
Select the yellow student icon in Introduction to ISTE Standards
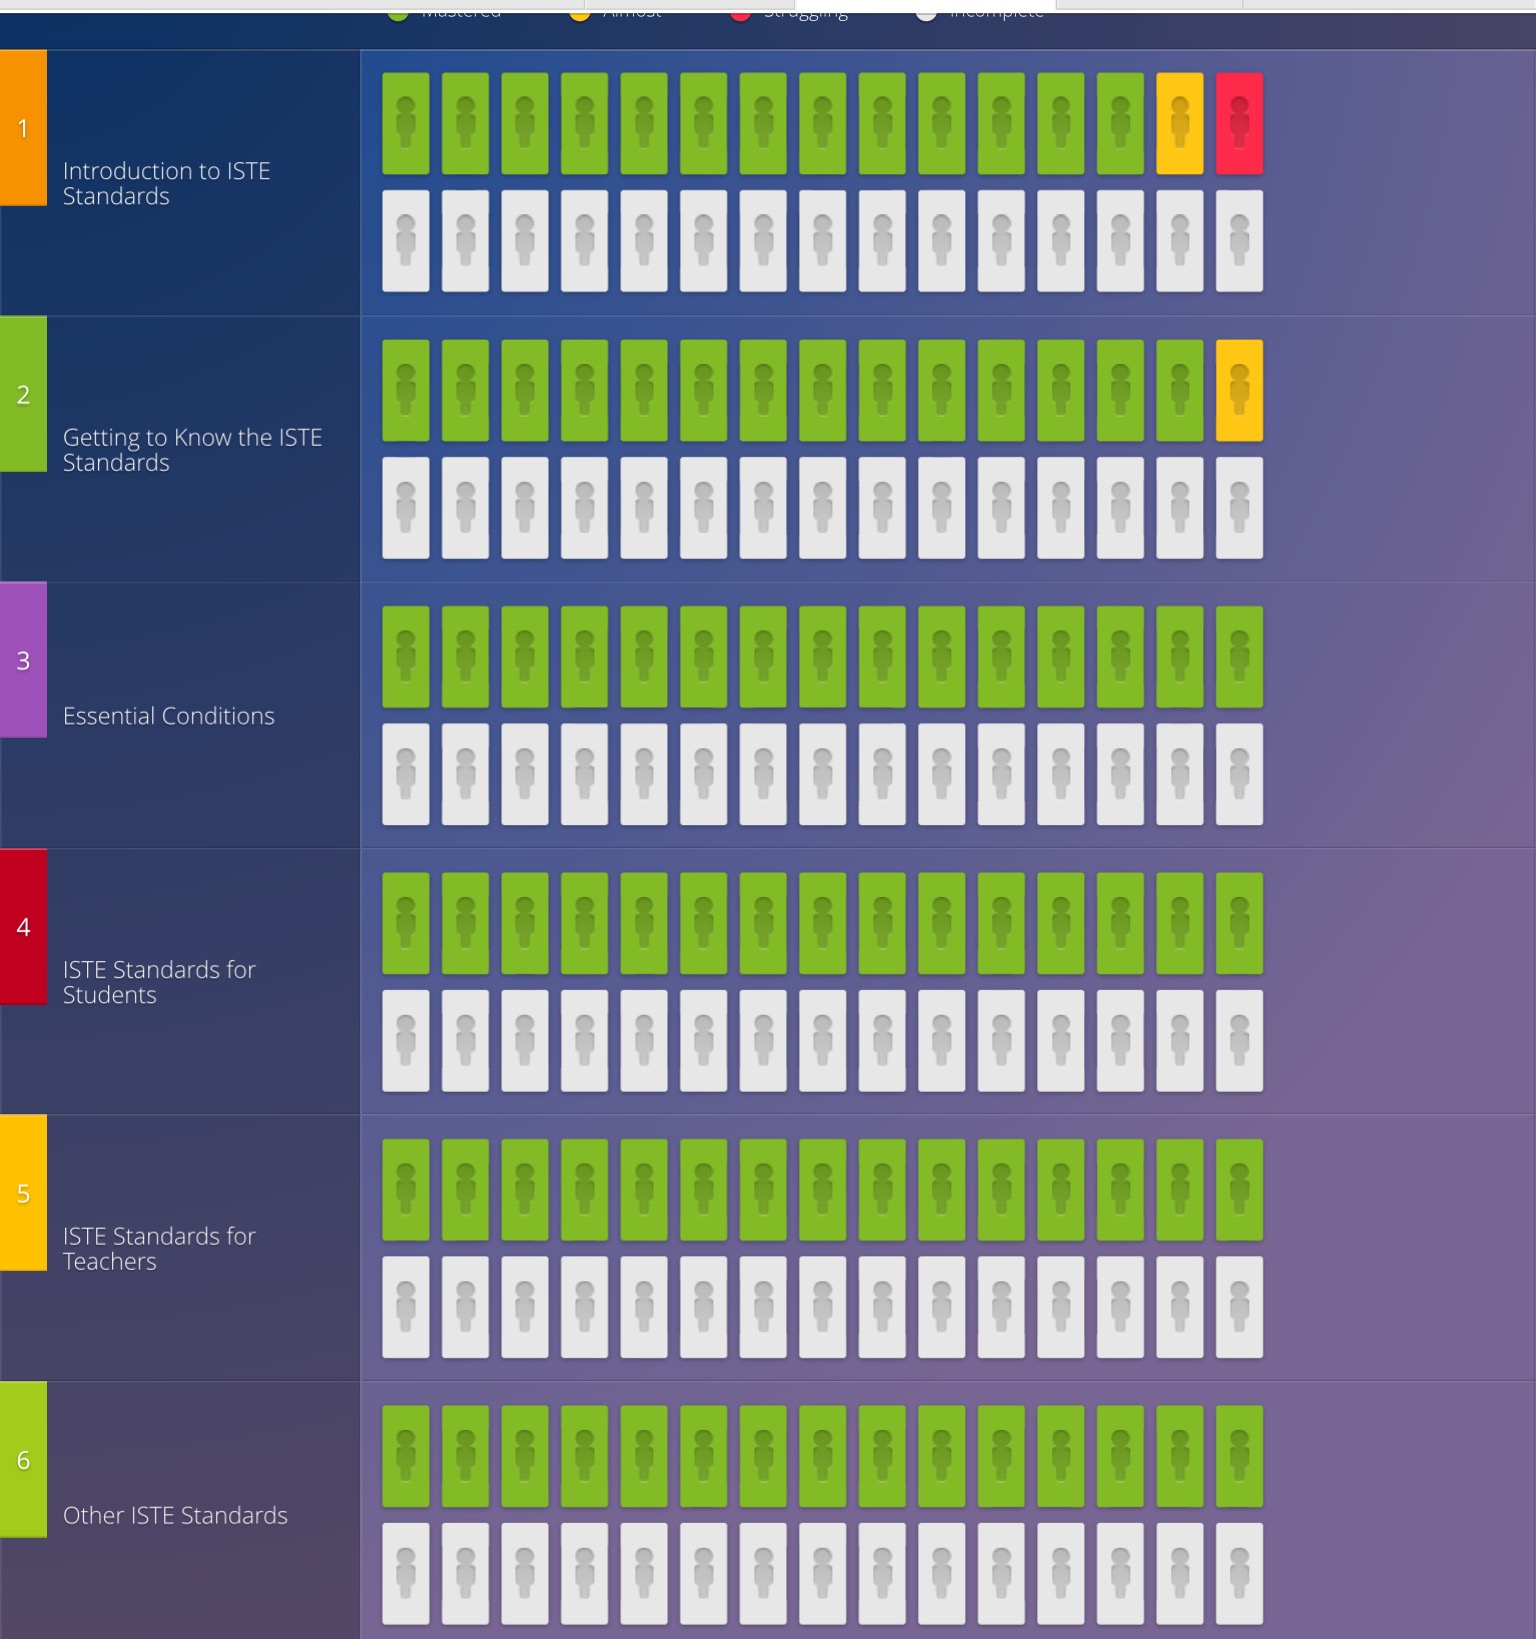[x=1180, y=124]
